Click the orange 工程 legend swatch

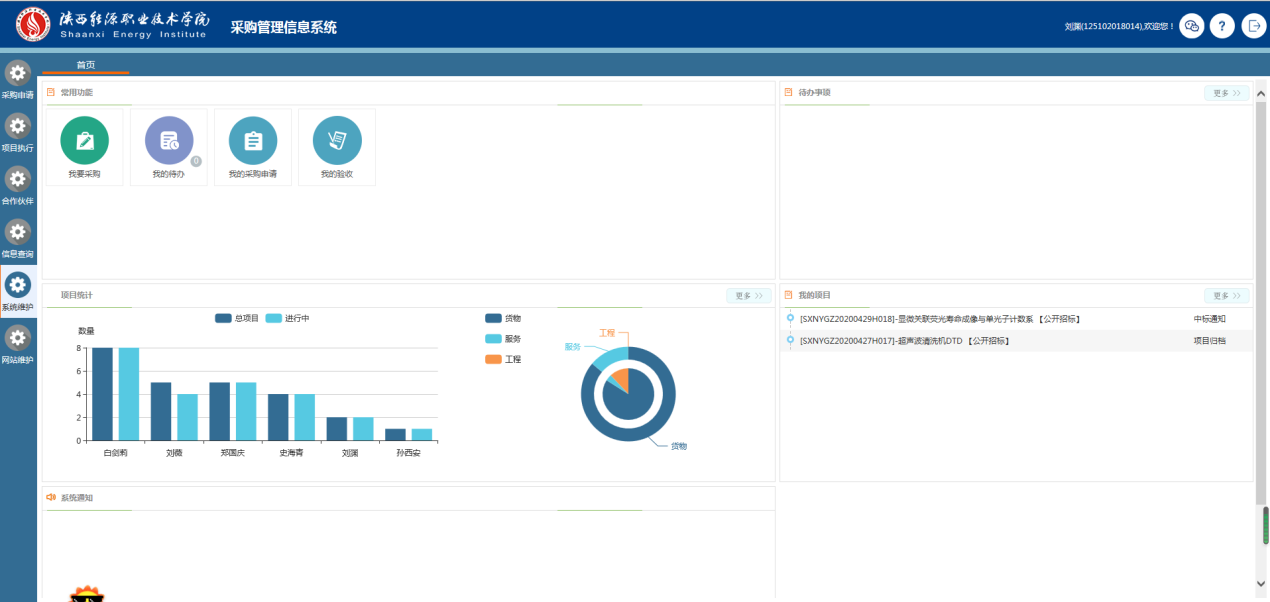493,359
